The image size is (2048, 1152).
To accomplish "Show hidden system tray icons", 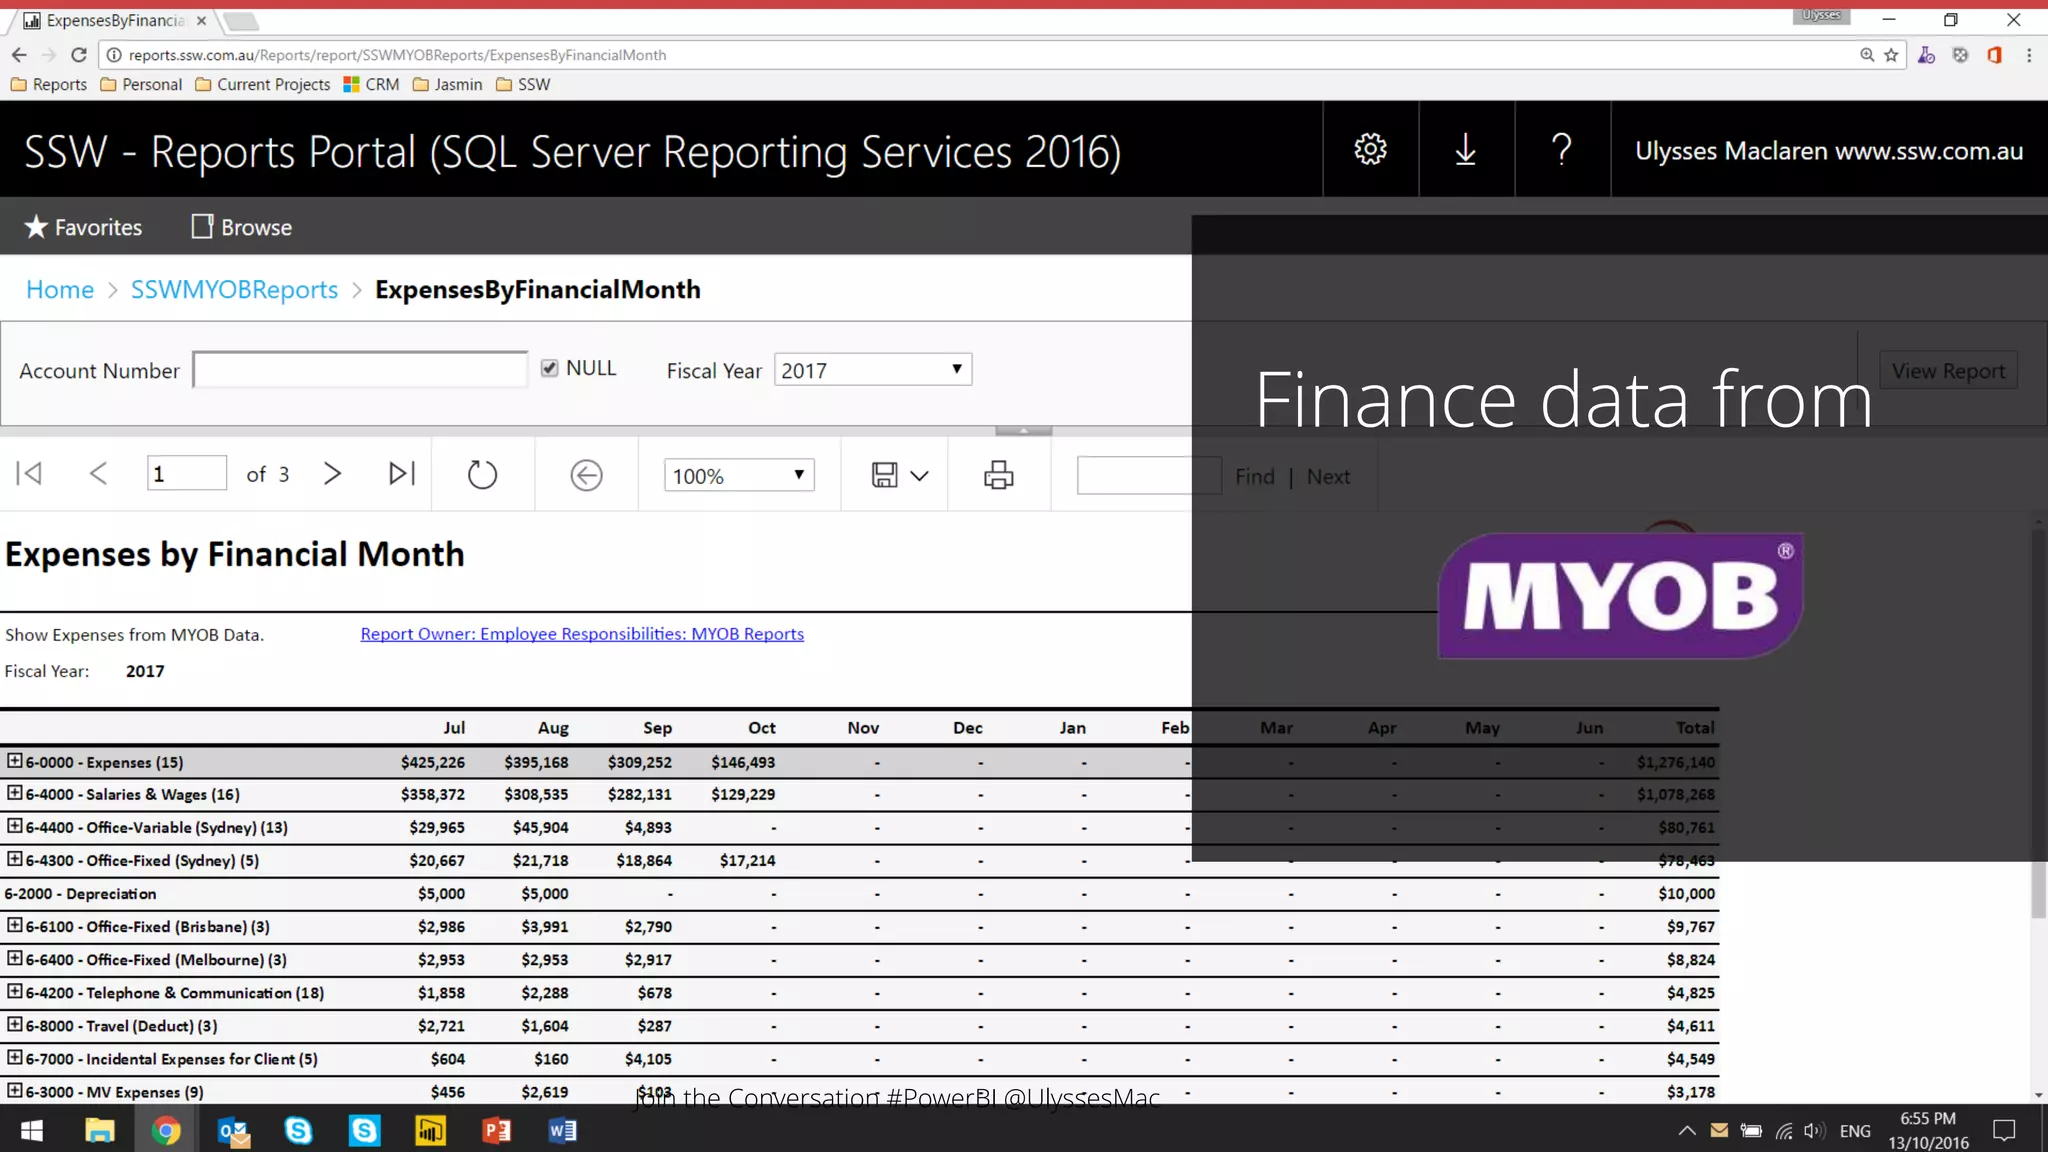I will click(x=1687, y=1131).
